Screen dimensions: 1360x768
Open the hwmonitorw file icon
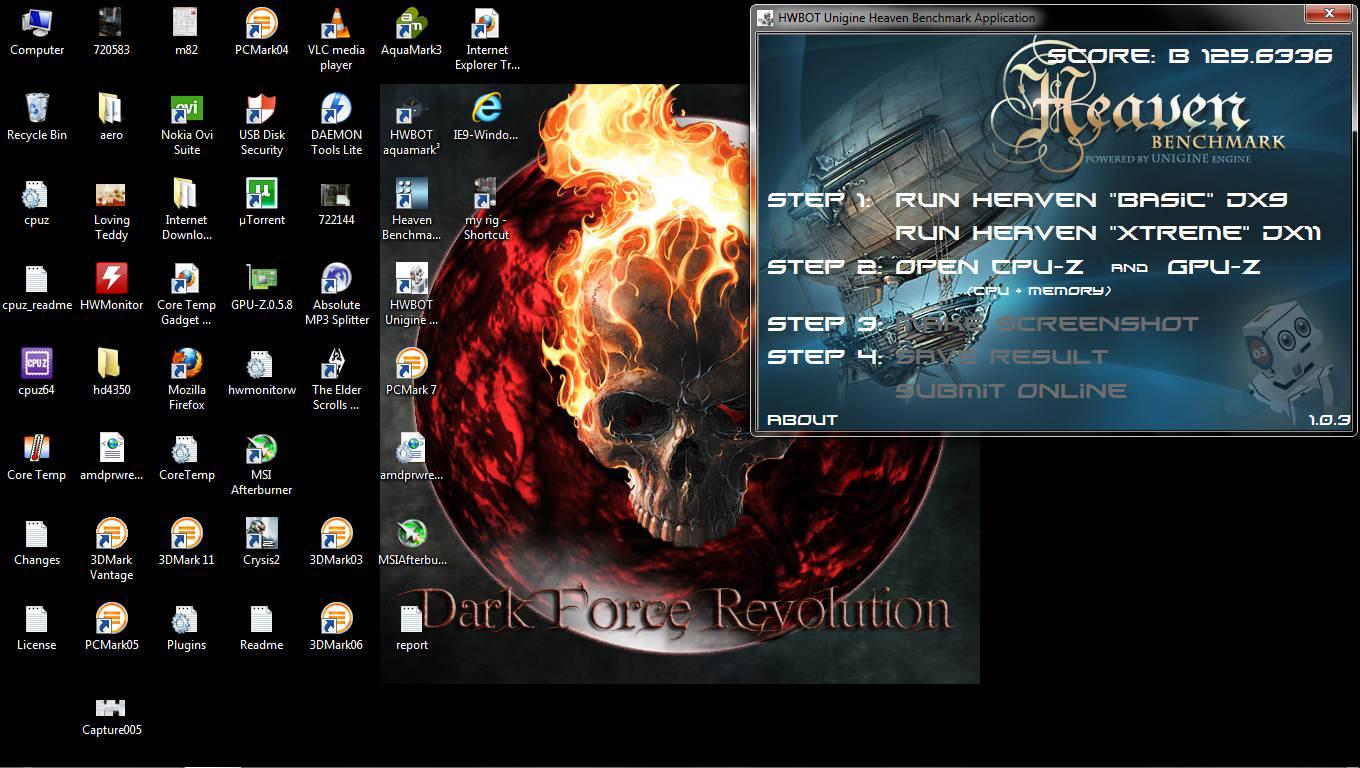coord(261,373)
